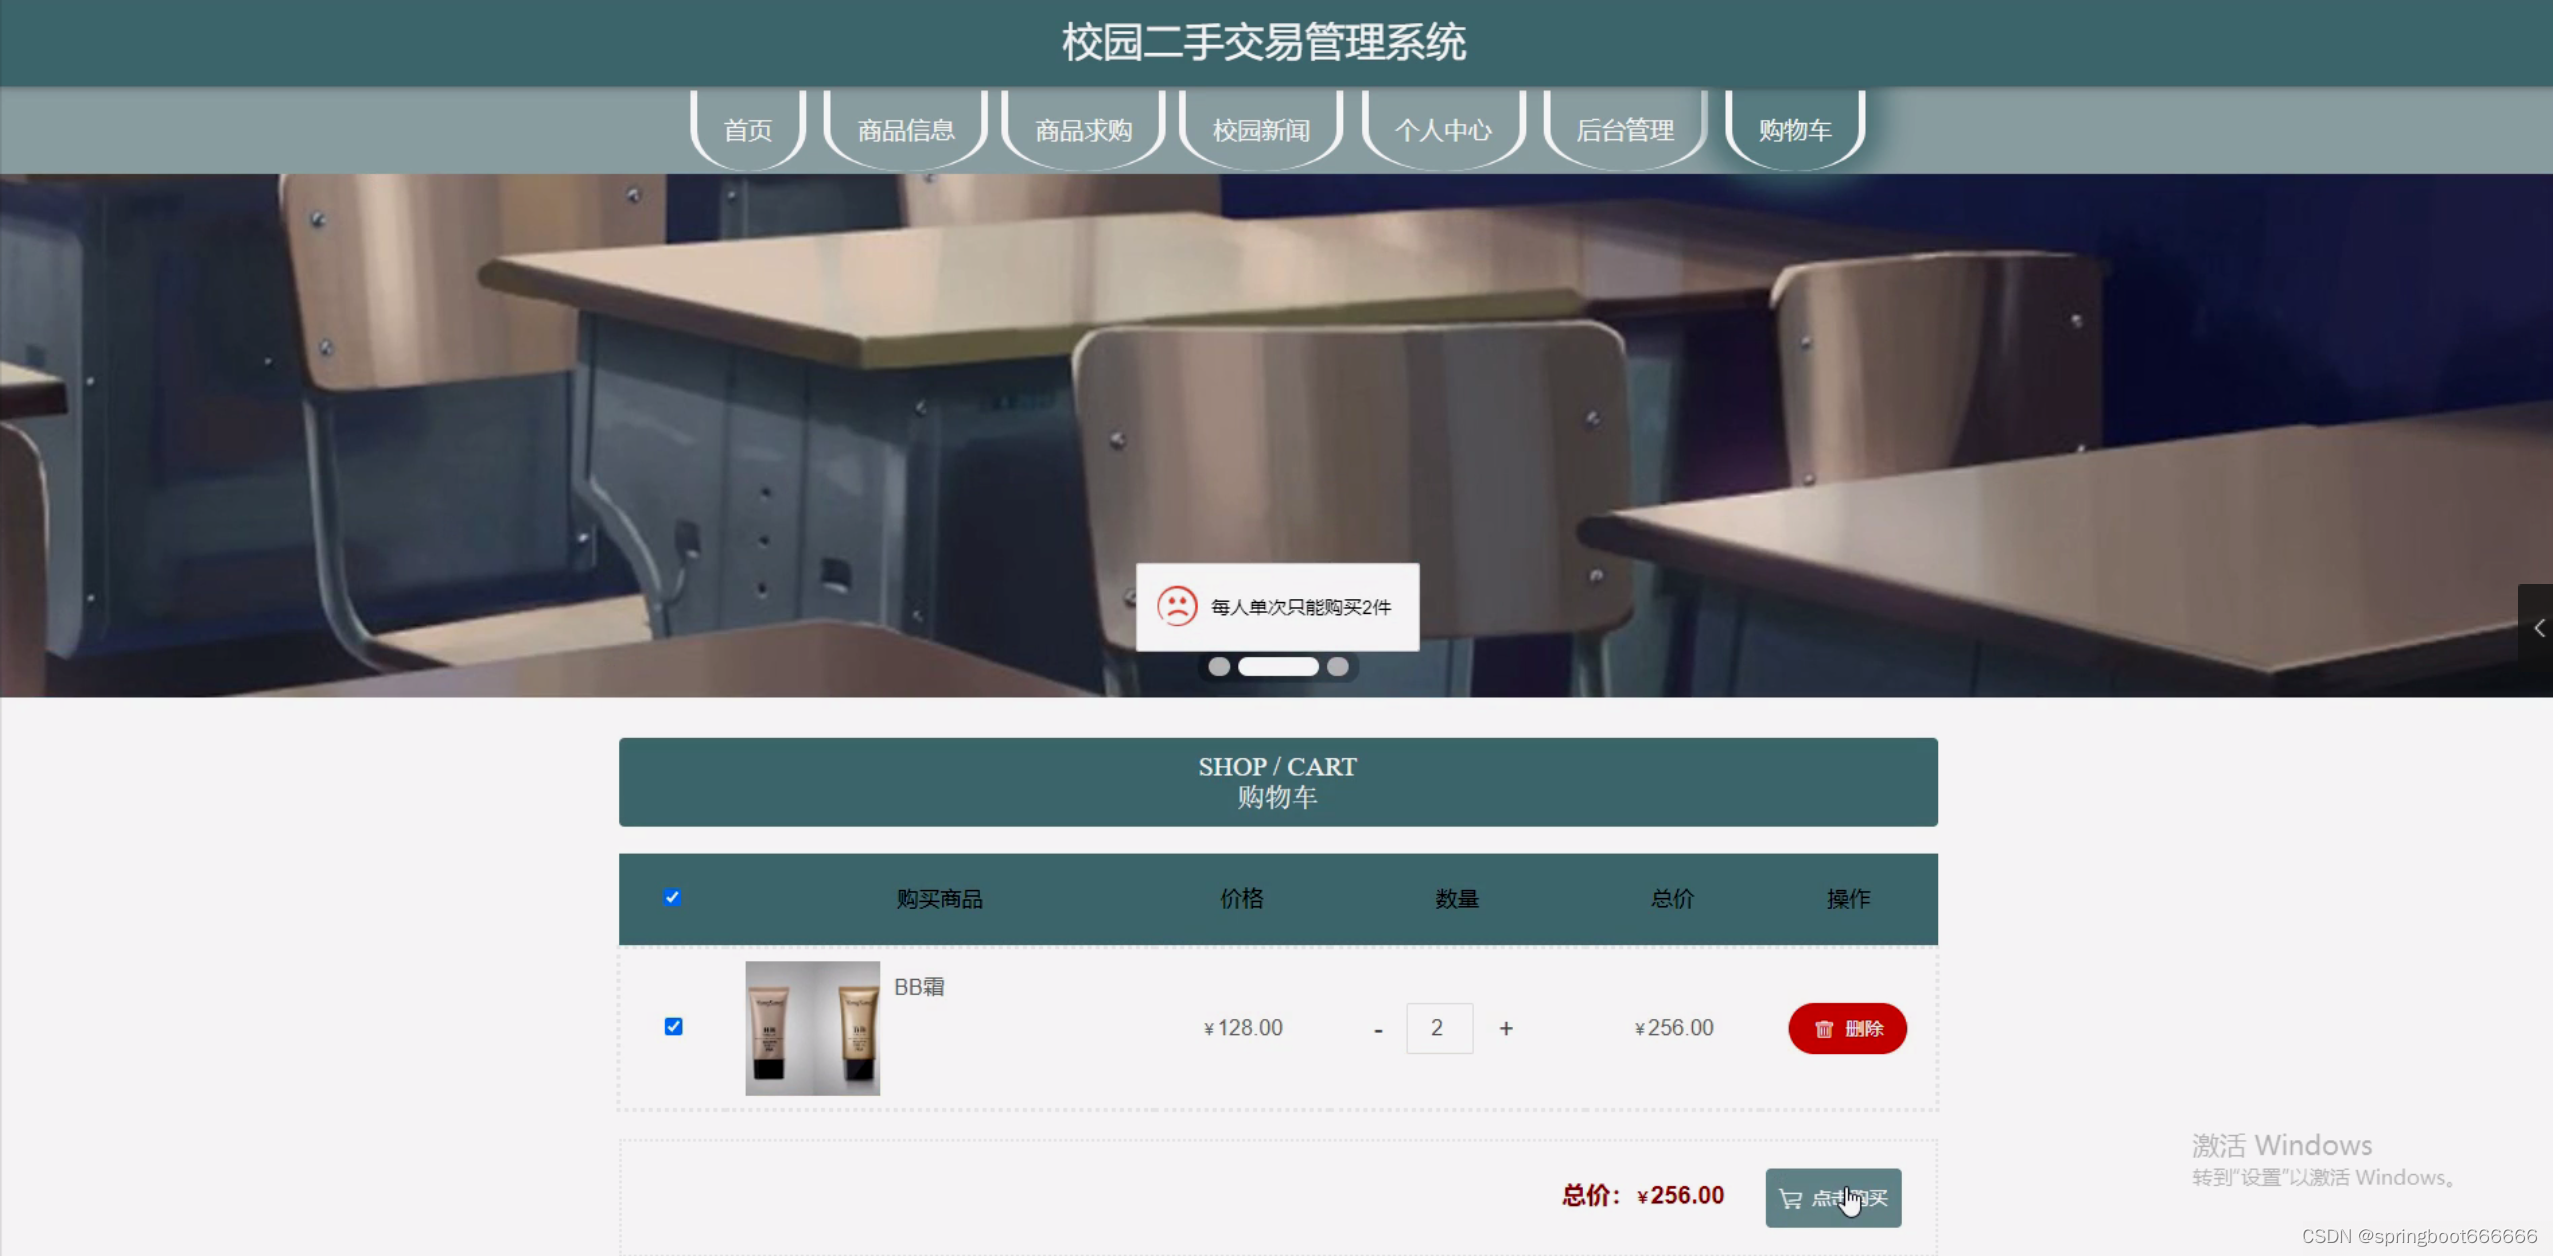Open the 商品信息 navigation tab
This screenshot has width=2553, height=1256.
(x=906, y=130)
